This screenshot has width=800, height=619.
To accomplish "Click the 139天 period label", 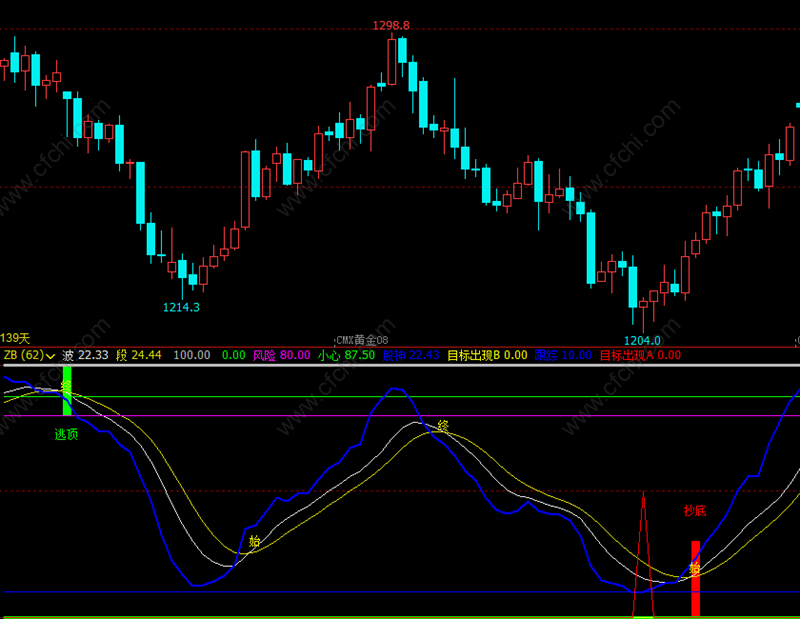I will [15, 338].
